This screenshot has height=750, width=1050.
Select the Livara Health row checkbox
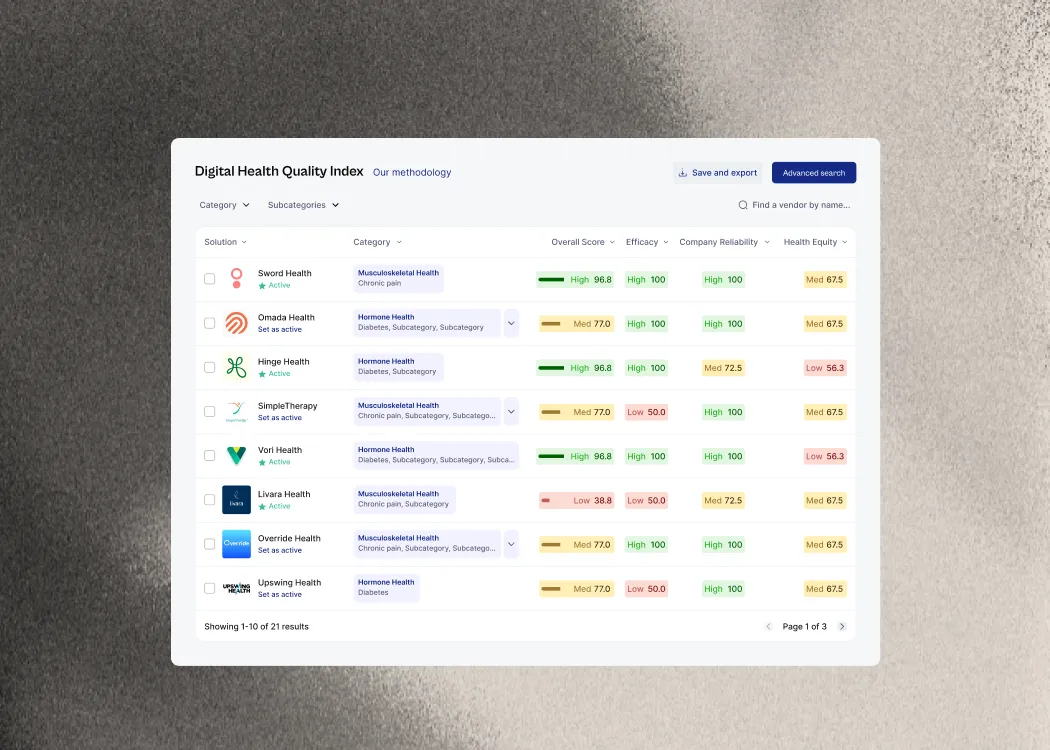[210, 500]
